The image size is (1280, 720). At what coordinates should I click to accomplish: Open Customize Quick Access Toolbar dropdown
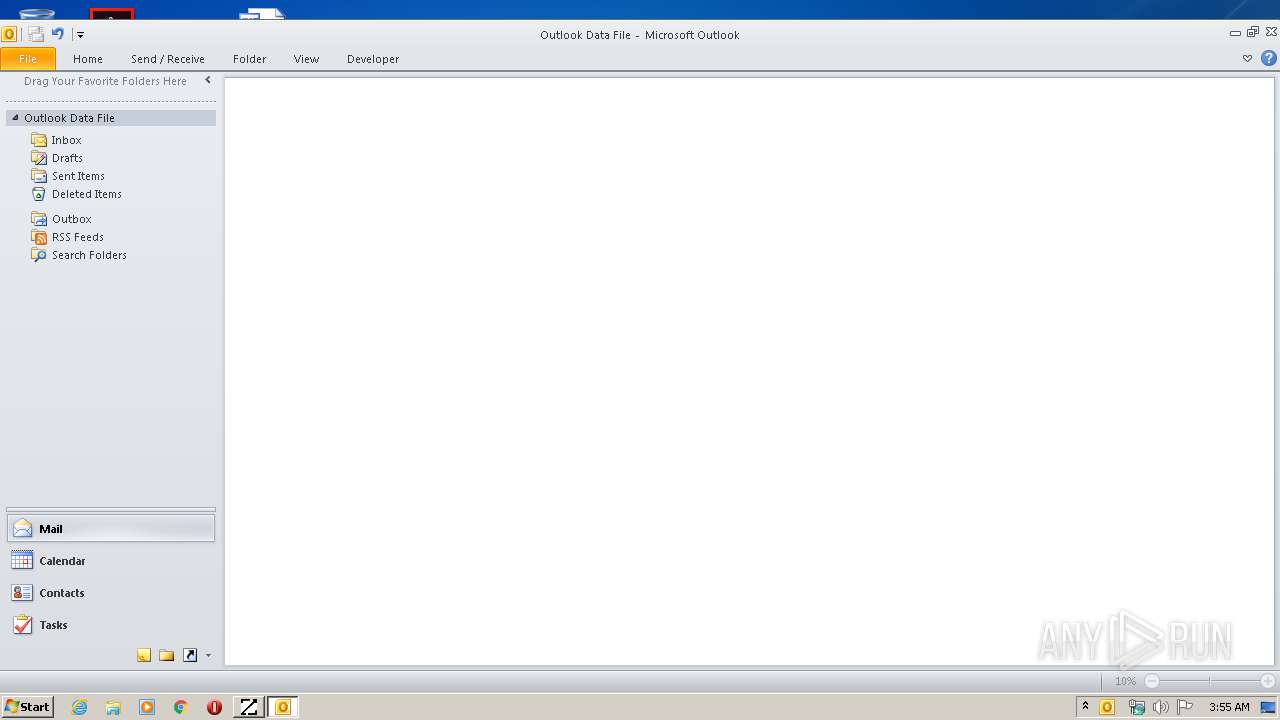point(80,35)
